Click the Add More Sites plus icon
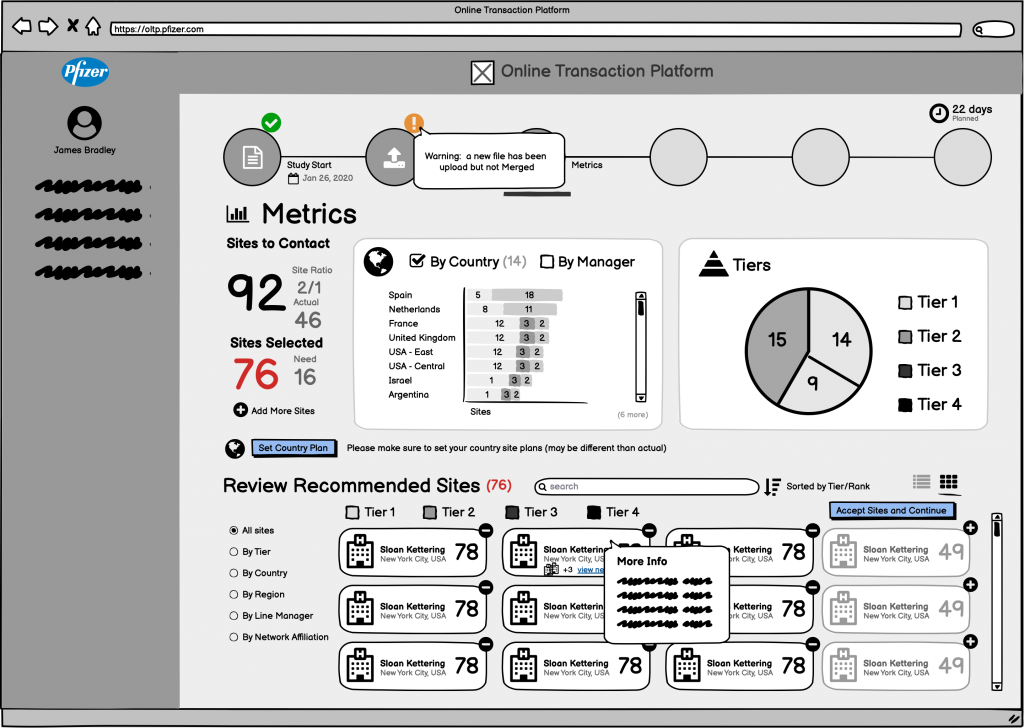 (x=240, y=410)
